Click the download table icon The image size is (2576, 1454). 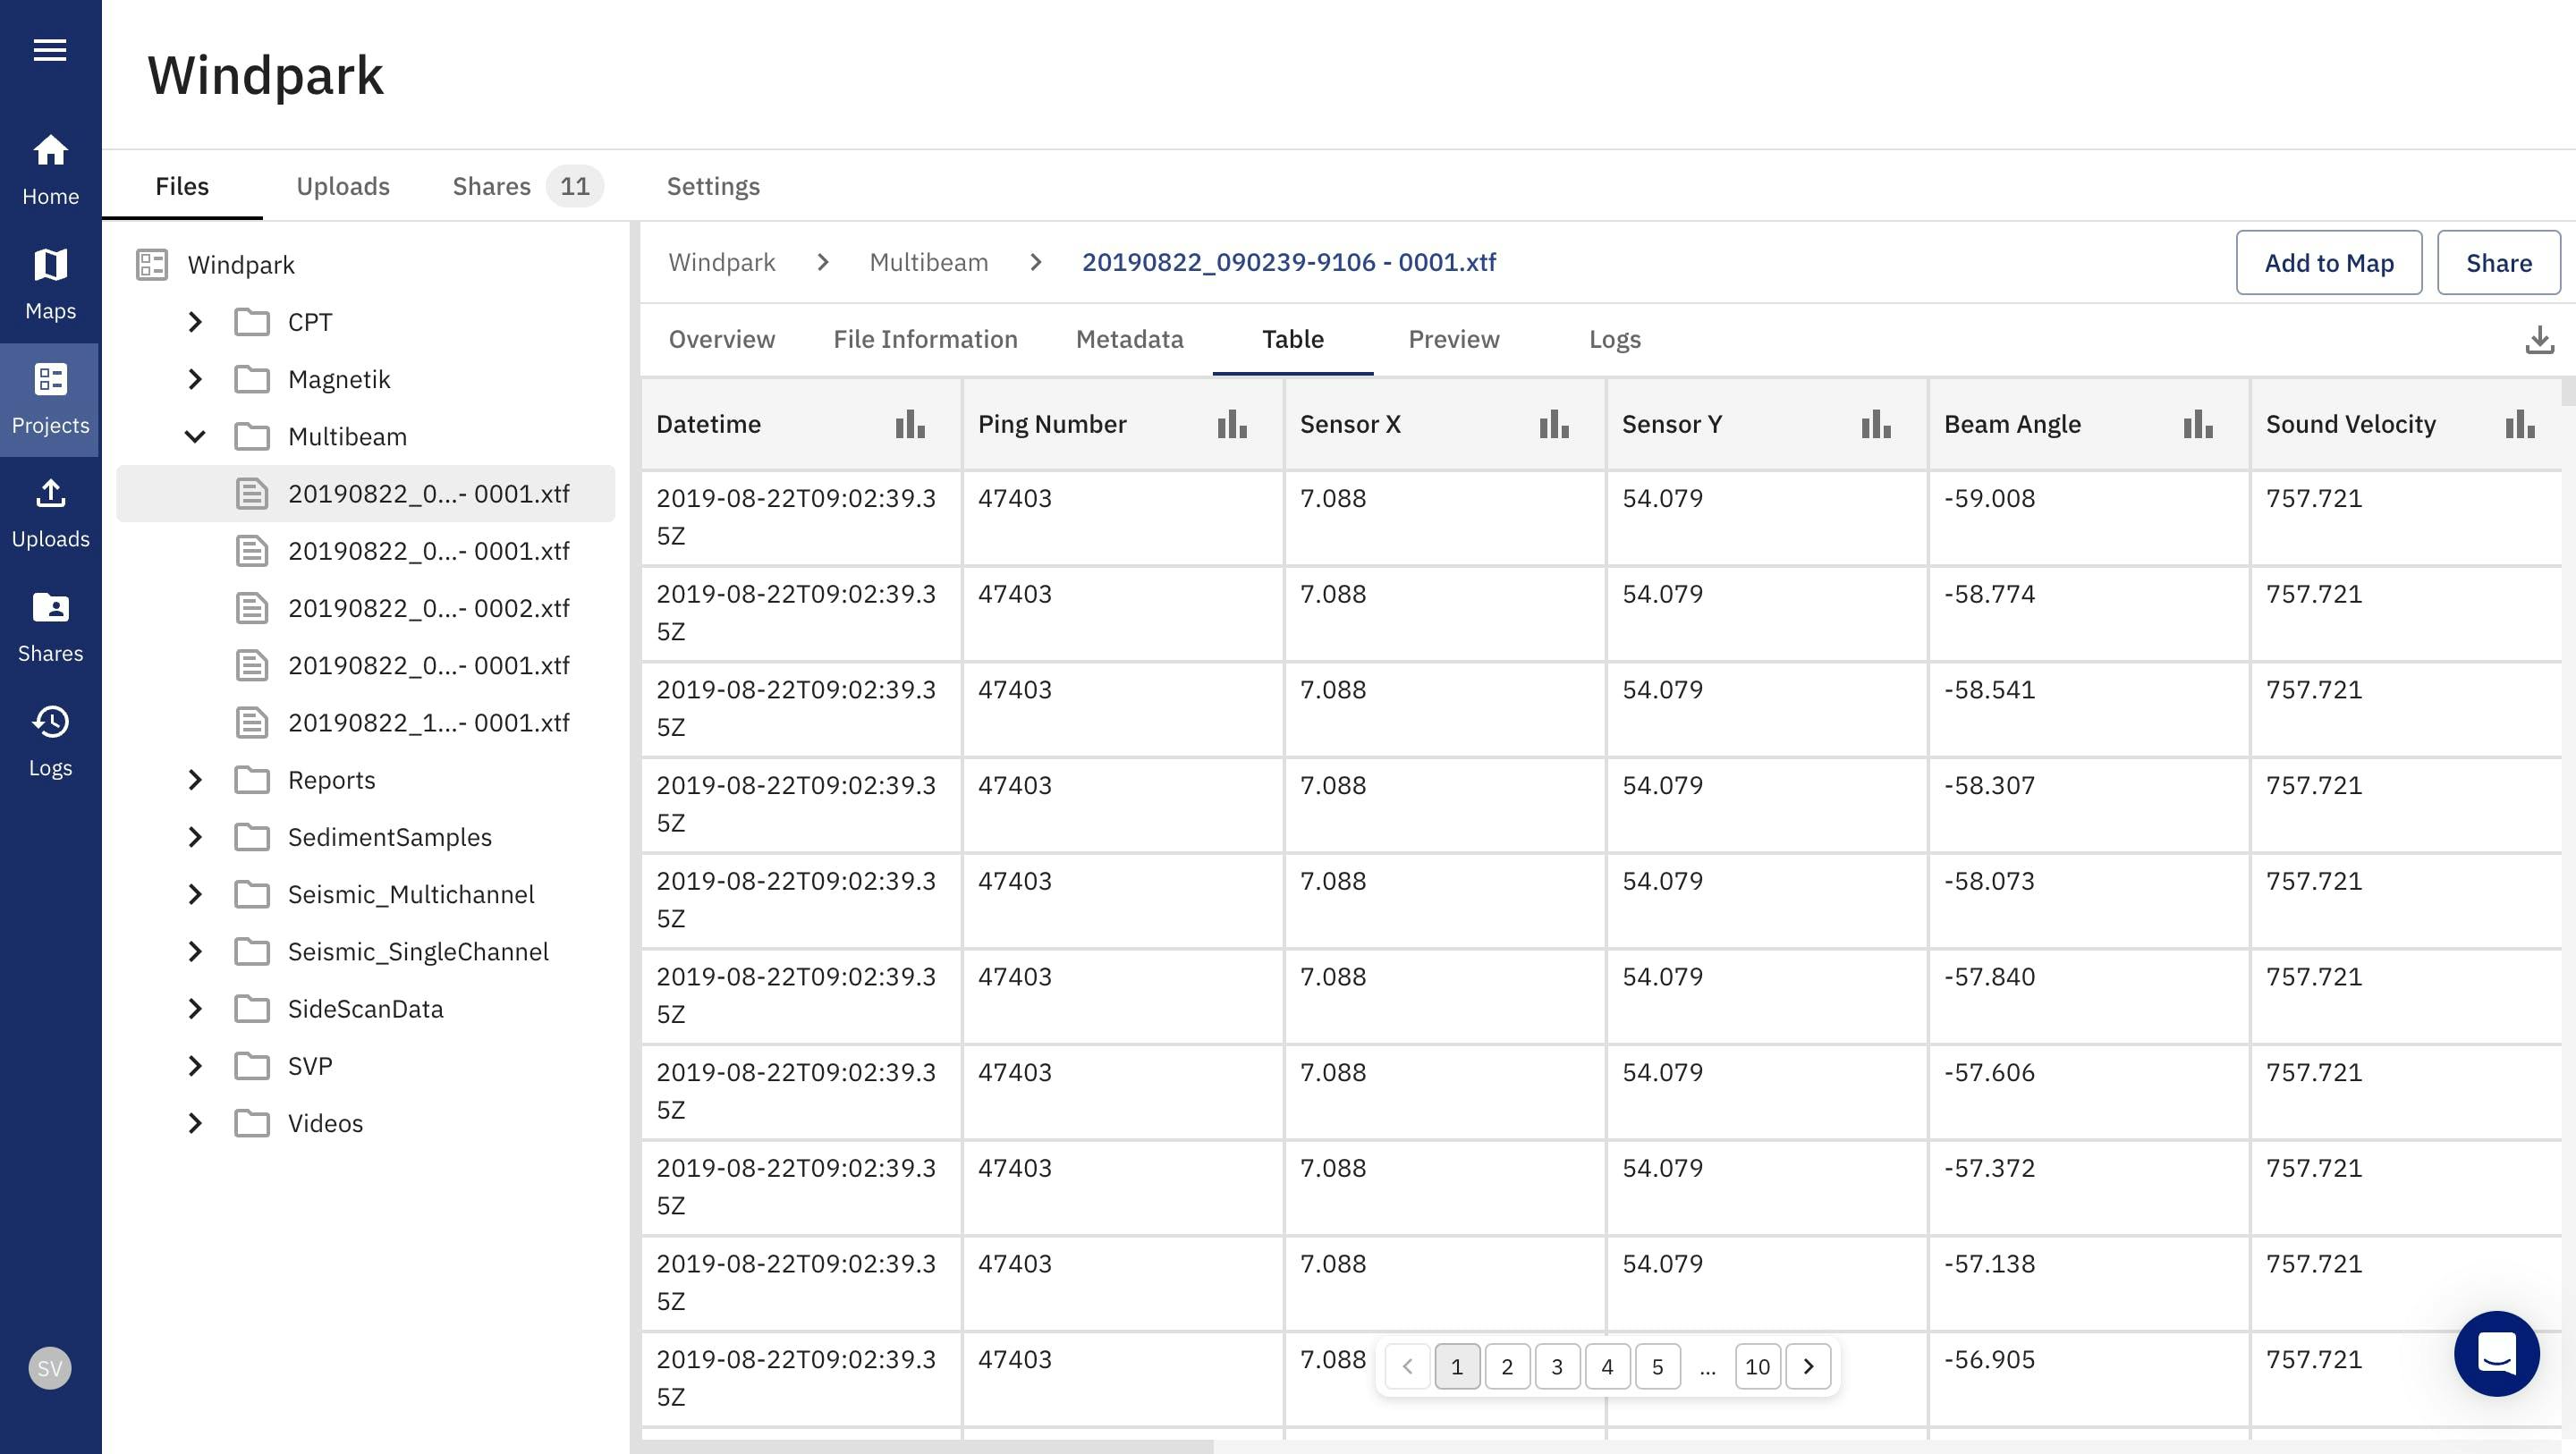[x=2539, y=340]
